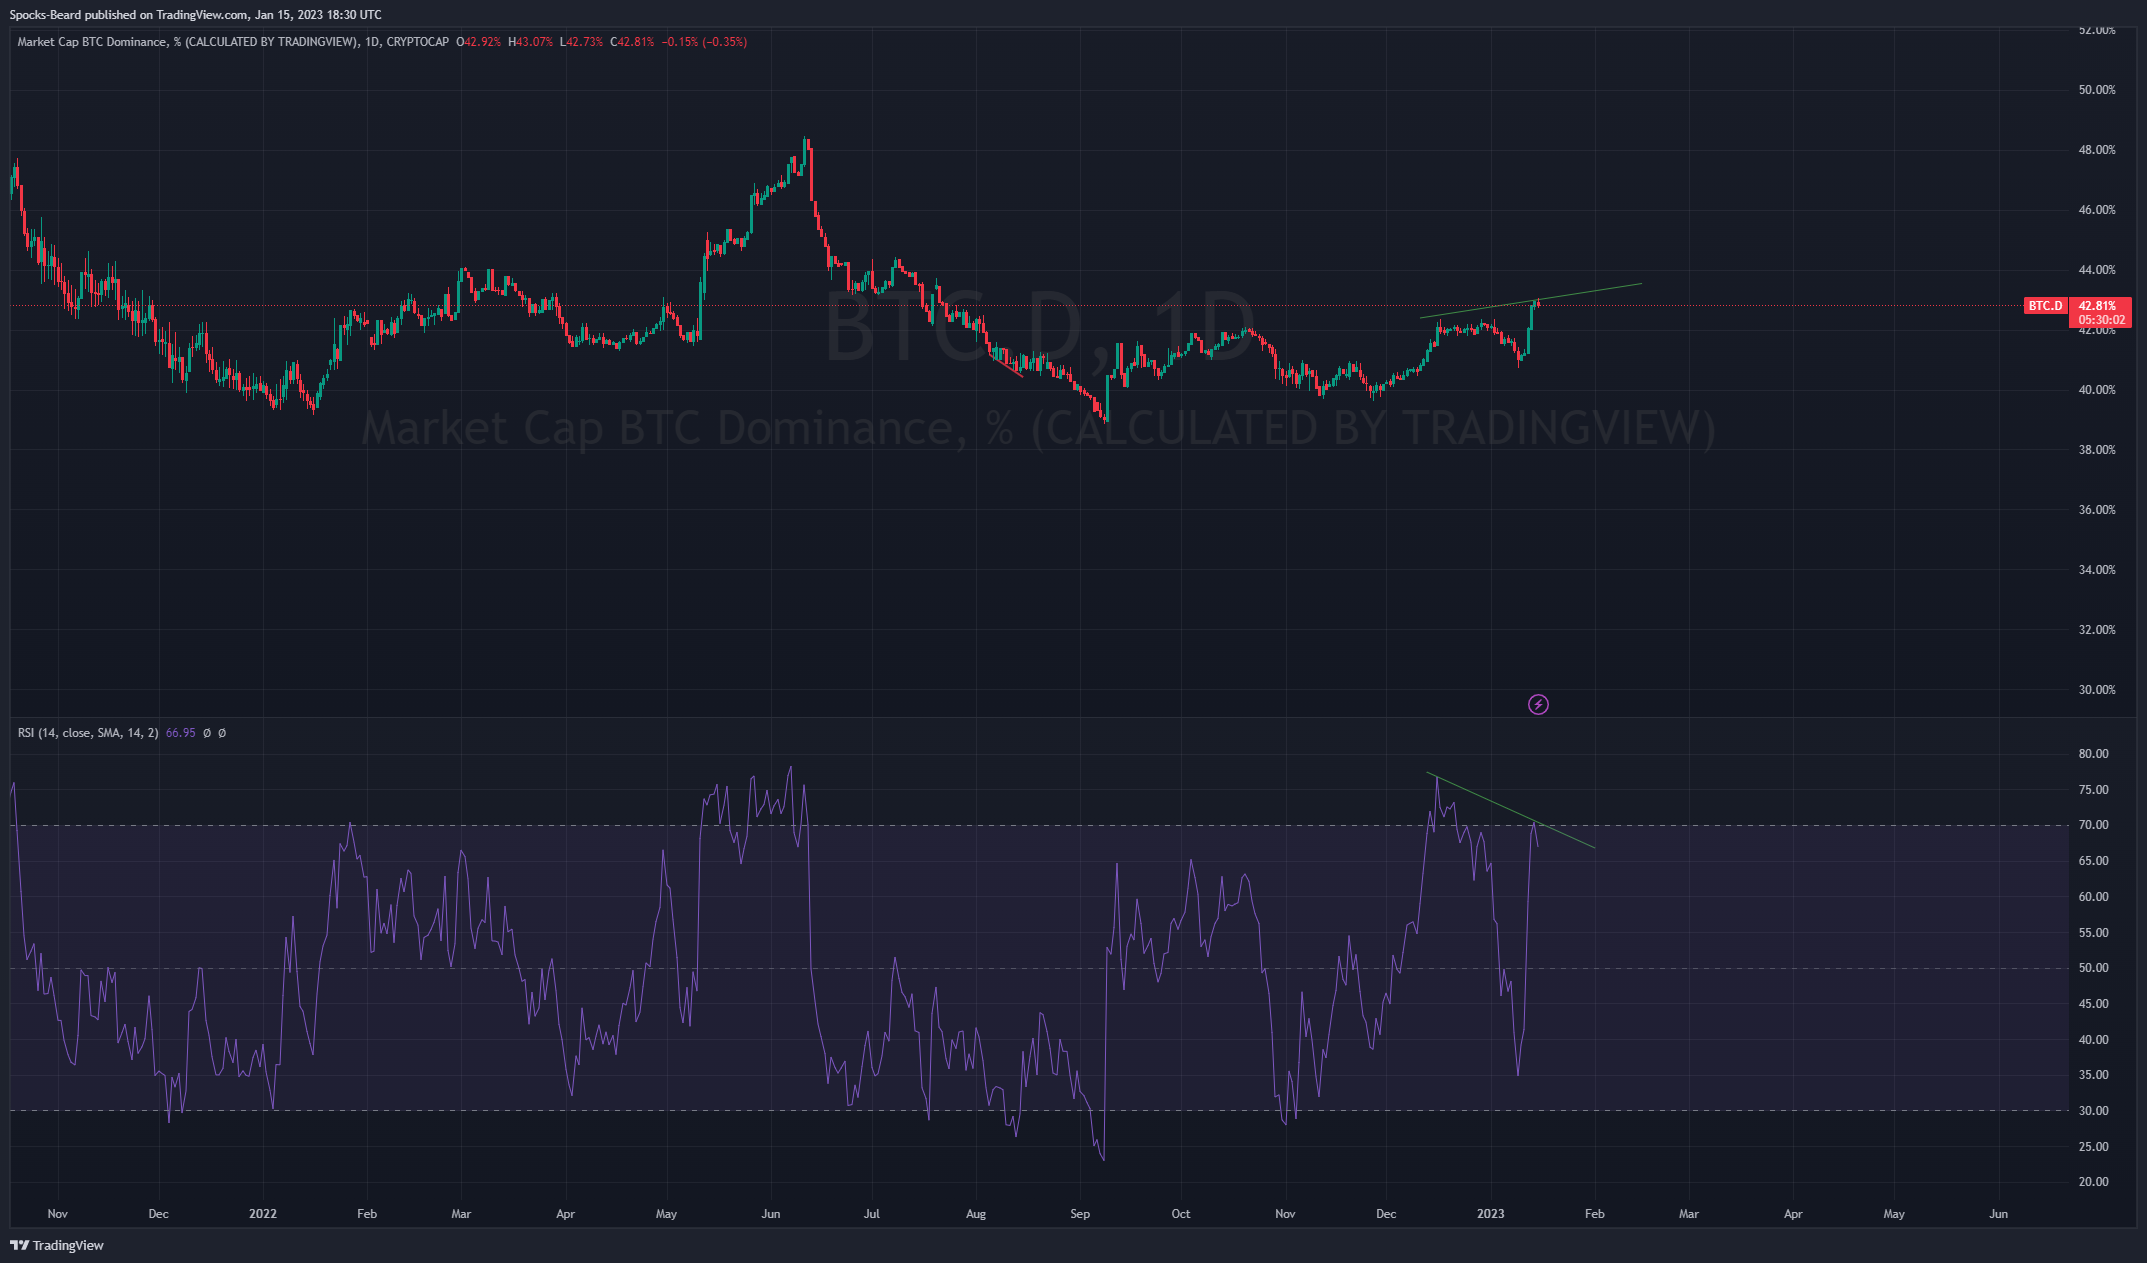Click 75.00 on the RSI scale

point(2093,790)
